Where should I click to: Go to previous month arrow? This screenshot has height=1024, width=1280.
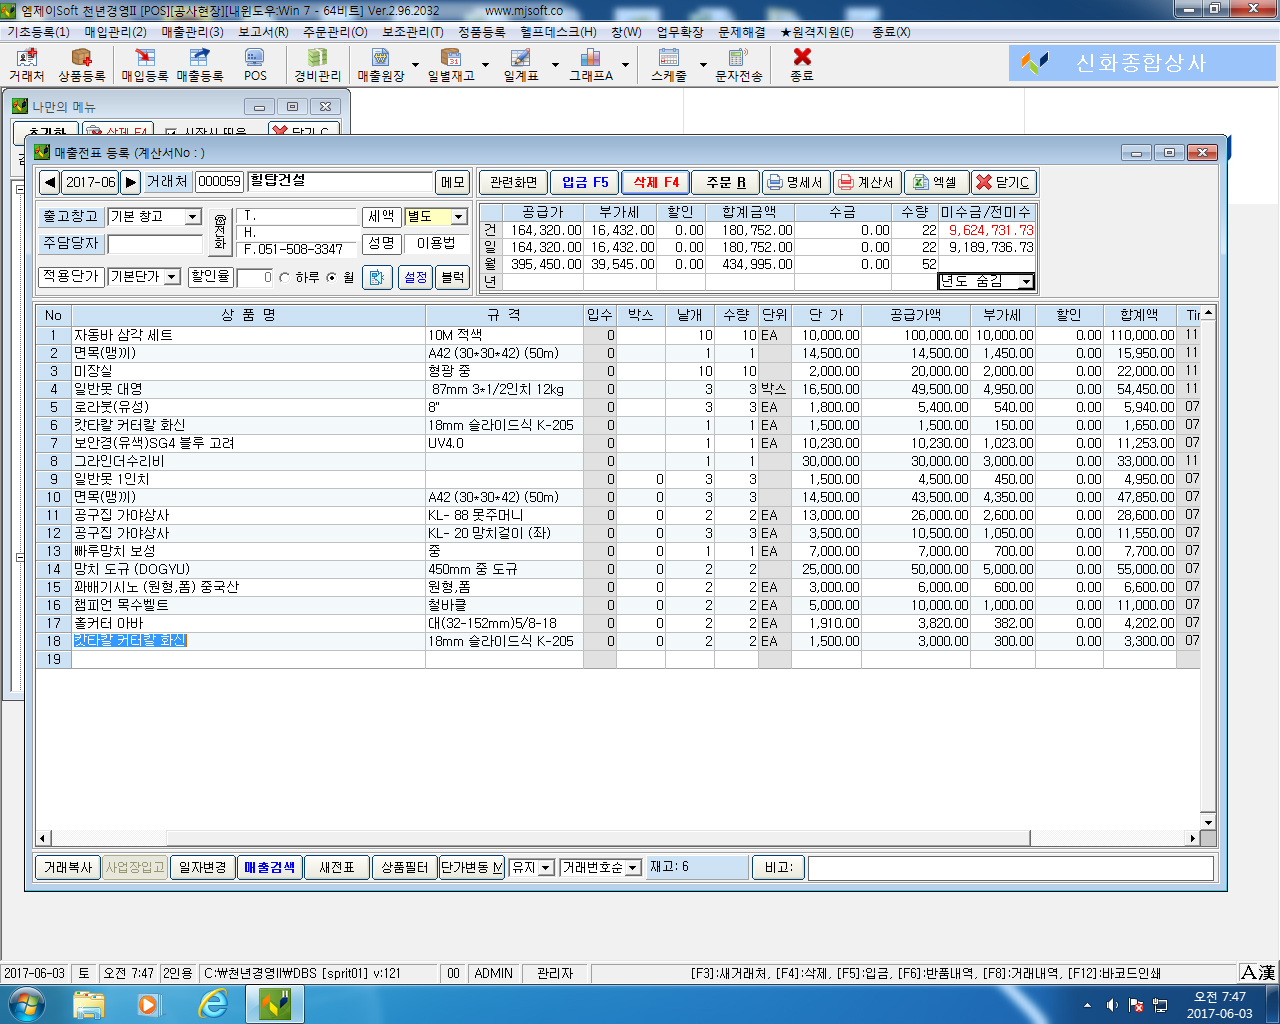pos(50,182)
